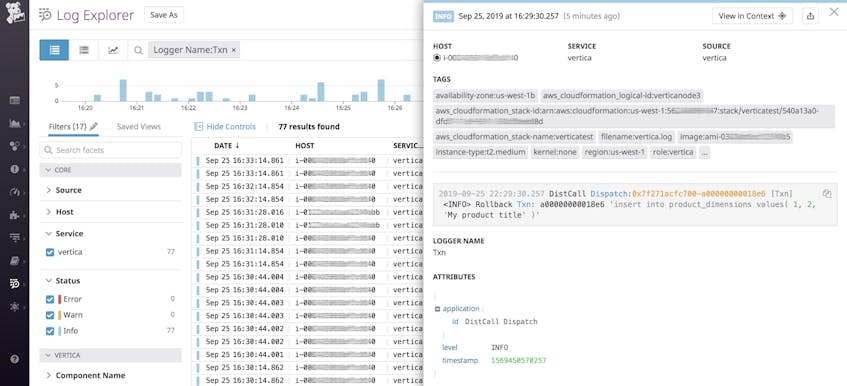Copy the log message with the copy icon

(826, 193)
